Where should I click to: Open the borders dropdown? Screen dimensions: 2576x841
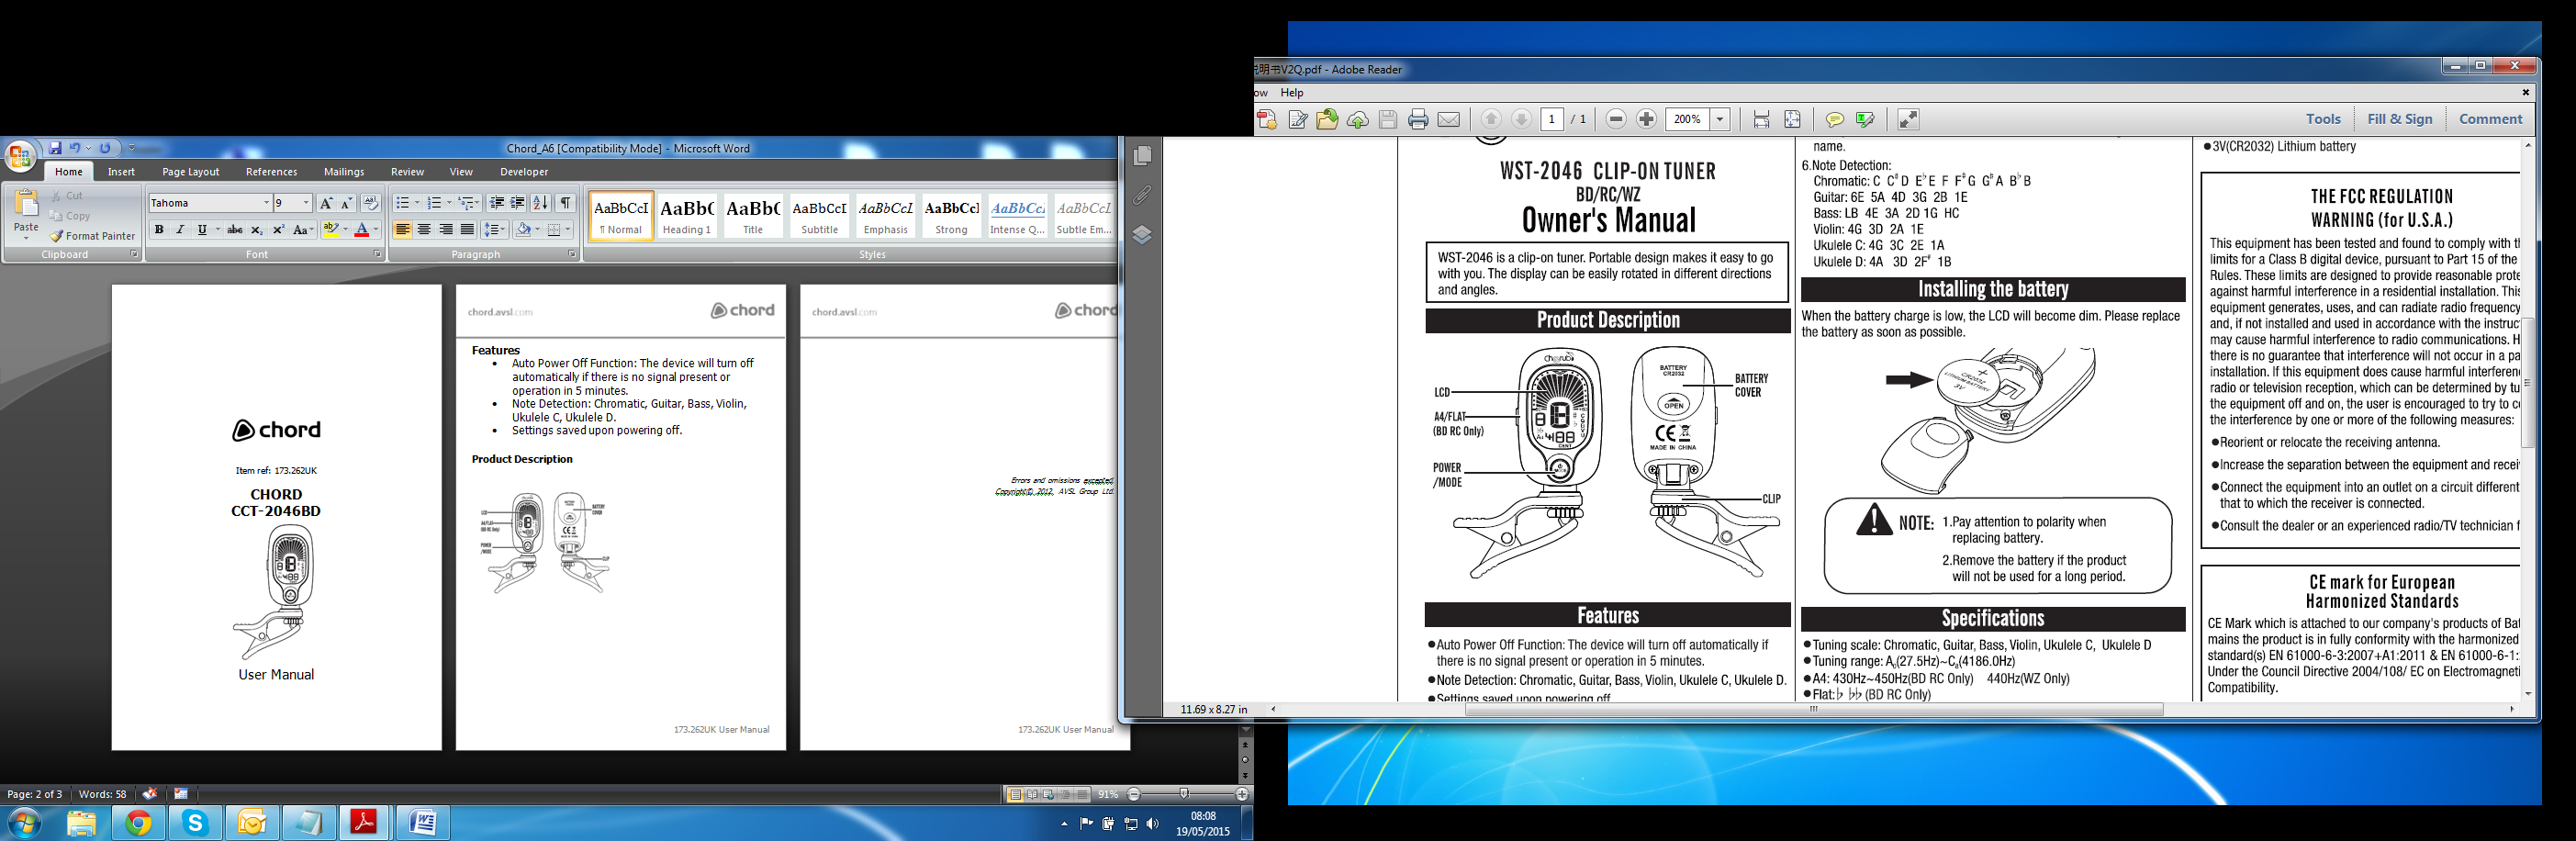(568, 230)
